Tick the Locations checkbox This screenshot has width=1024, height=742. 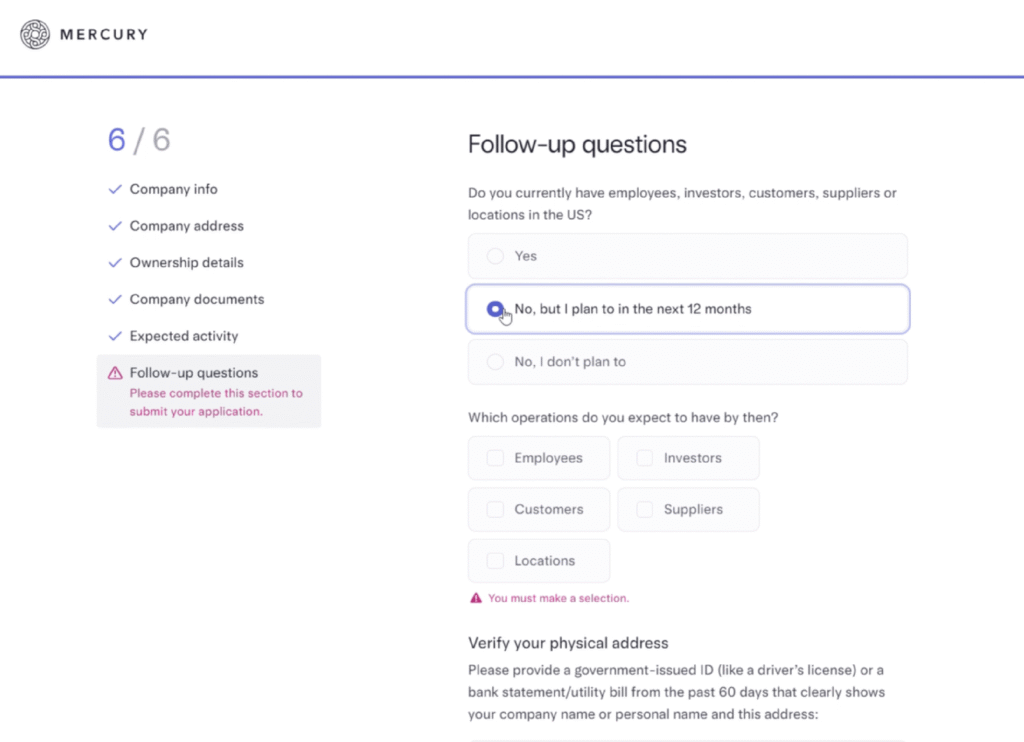click(495, 561)
